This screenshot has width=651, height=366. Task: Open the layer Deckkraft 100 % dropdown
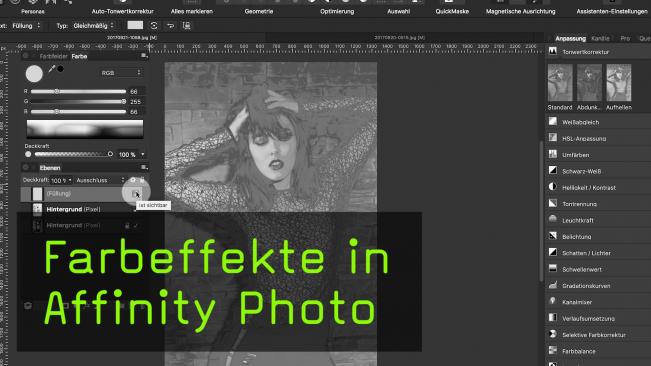61,180
